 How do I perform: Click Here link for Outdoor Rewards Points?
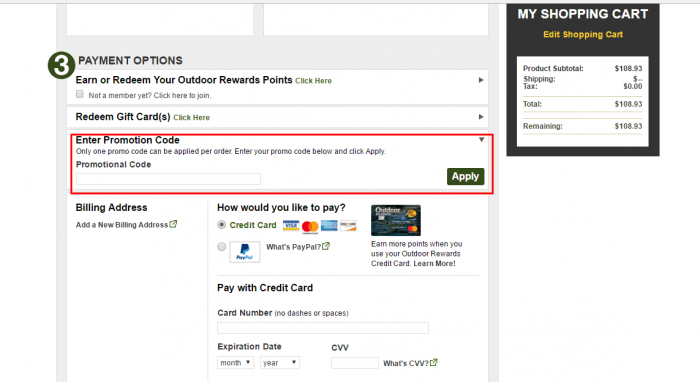[x=313, y=81]
